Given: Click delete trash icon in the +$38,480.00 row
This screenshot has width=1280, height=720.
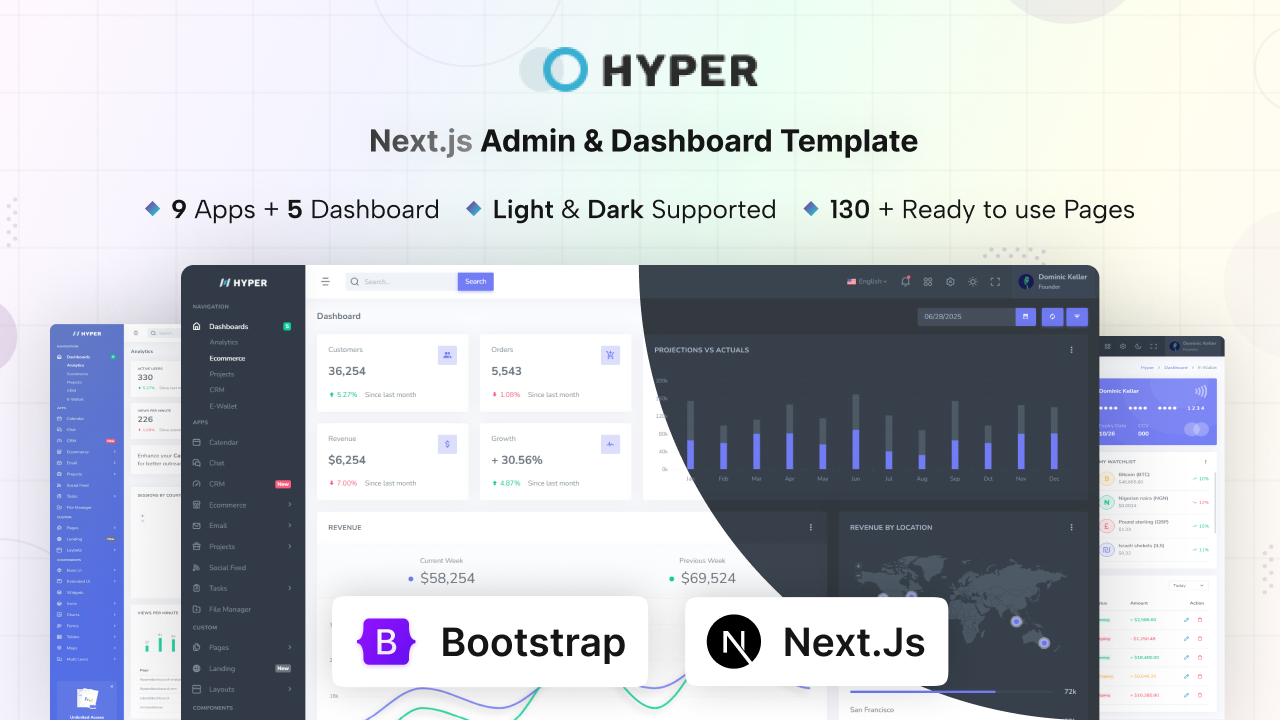Looking at the screenshot, I should click(1200, 657).
